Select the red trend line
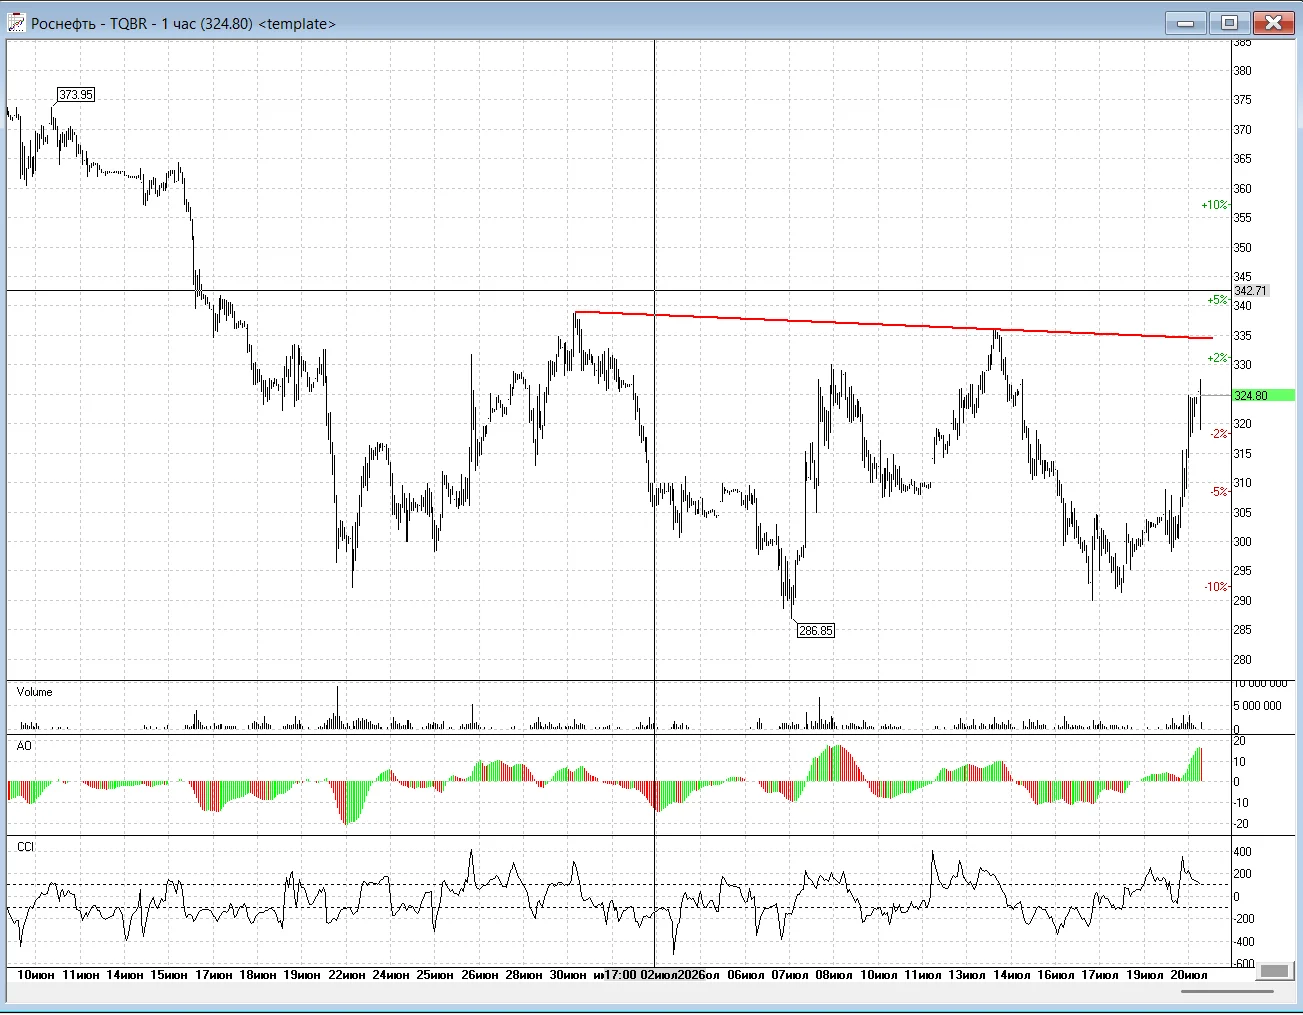The height and width of the screenshot is (1015, 1303). click(893, 325)
